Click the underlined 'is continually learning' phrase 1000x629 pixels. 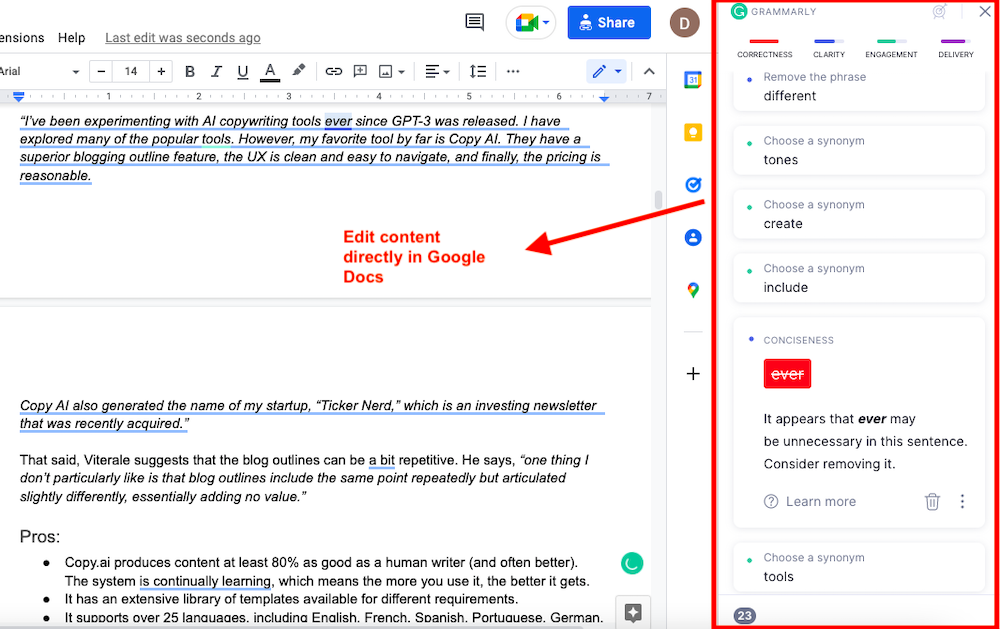coord(205,581)
